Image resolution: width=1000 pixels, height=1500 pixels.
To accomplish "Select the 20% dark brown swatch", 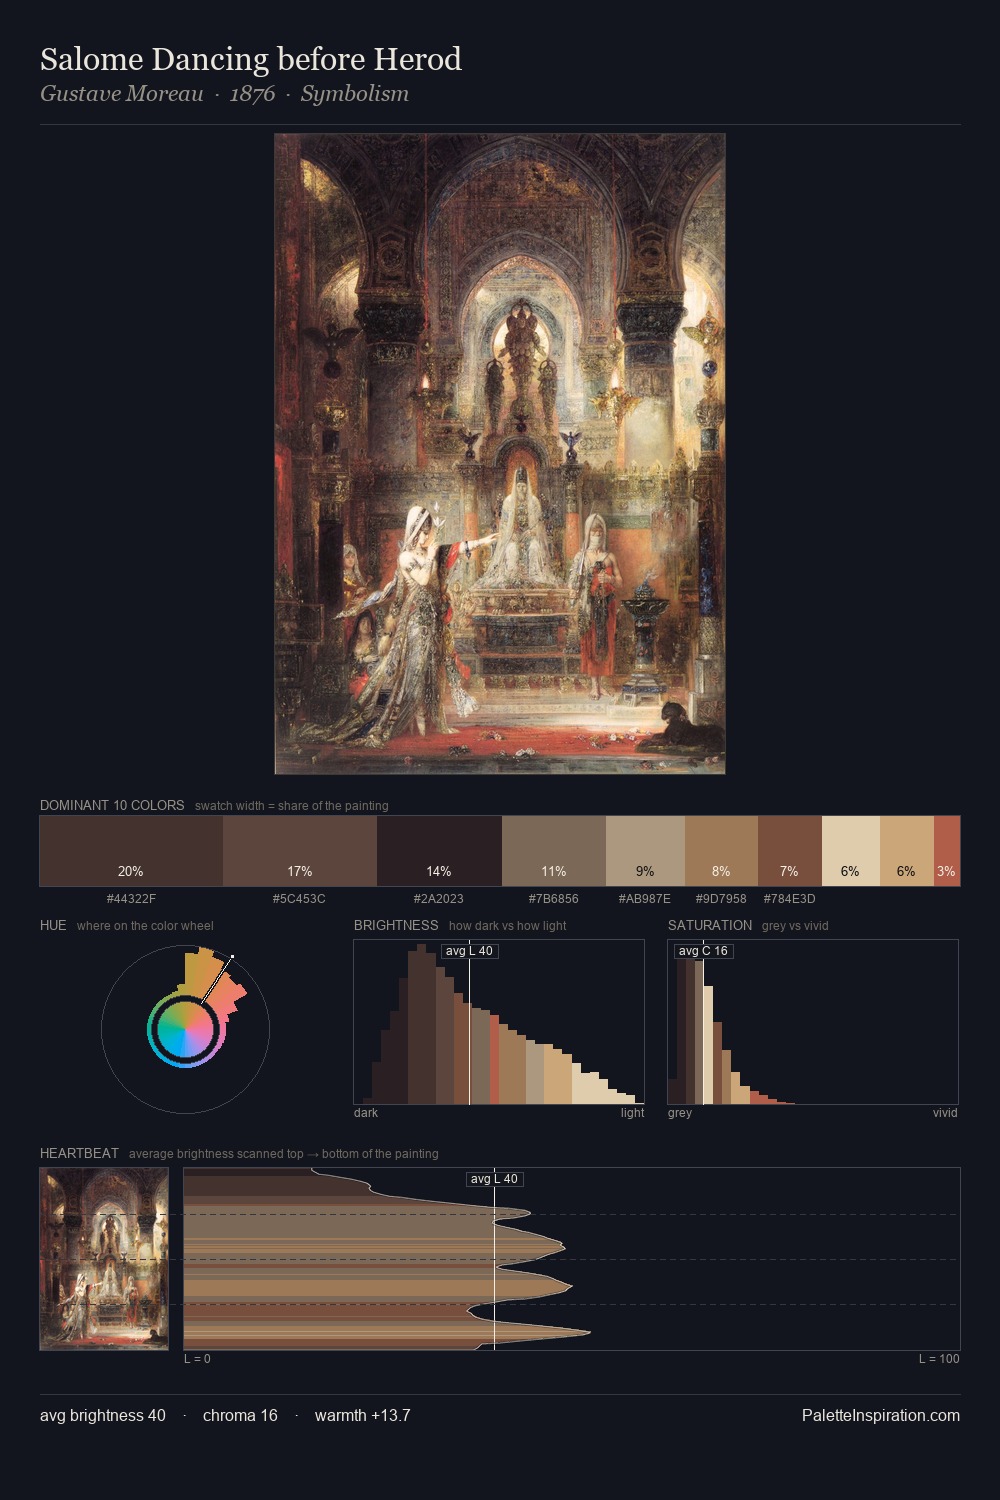I will [x=131, y=851].
